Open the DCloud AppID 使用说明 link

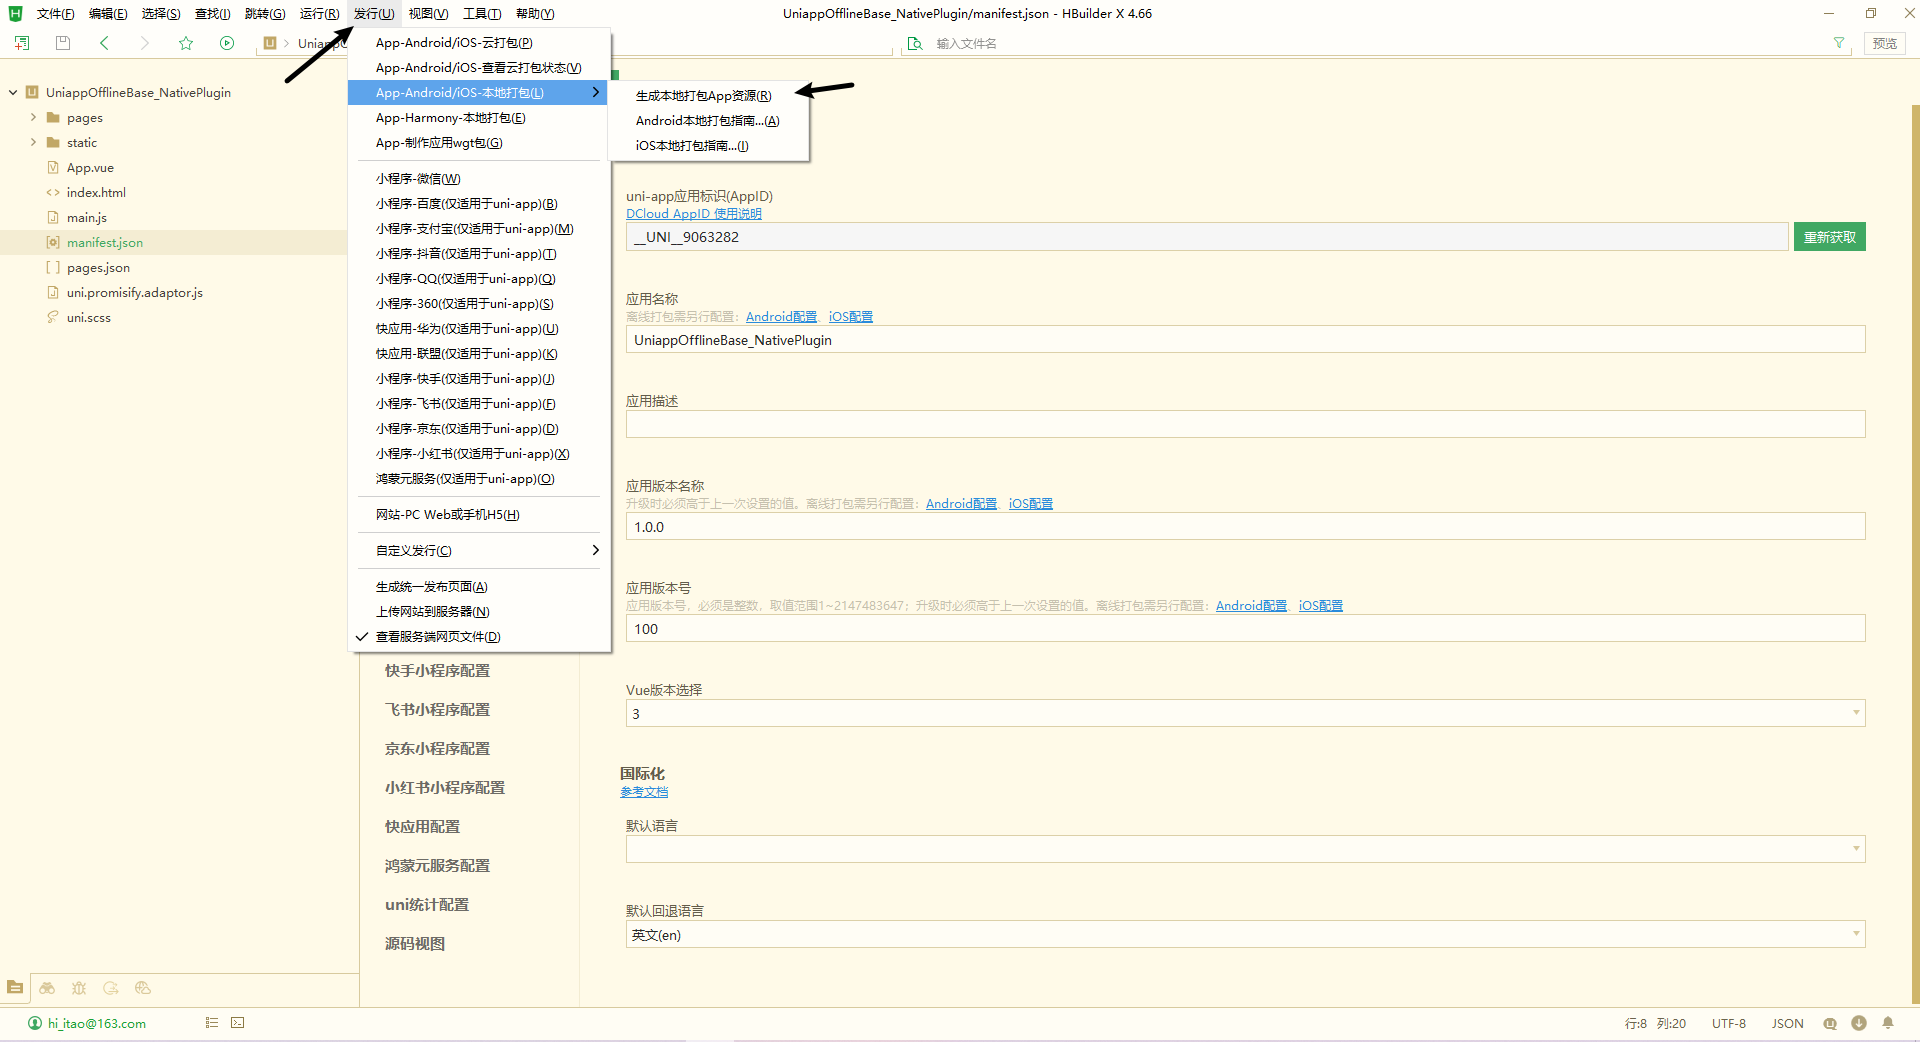693,214
